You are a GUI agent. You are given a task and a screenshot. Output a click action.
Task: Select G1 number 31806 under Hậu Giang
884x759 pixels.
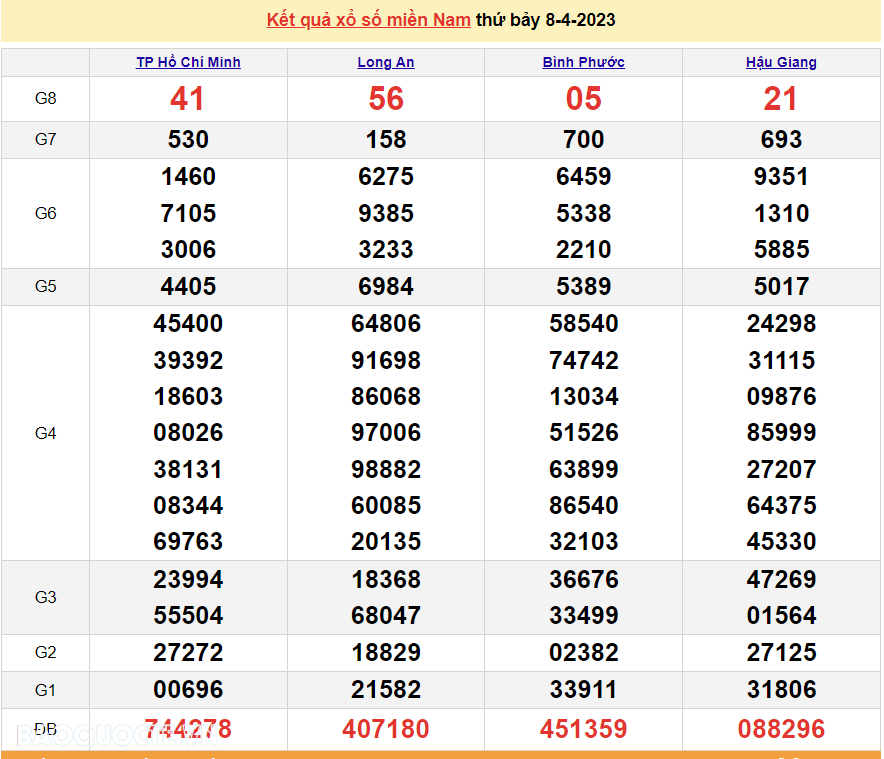(781, 689)
